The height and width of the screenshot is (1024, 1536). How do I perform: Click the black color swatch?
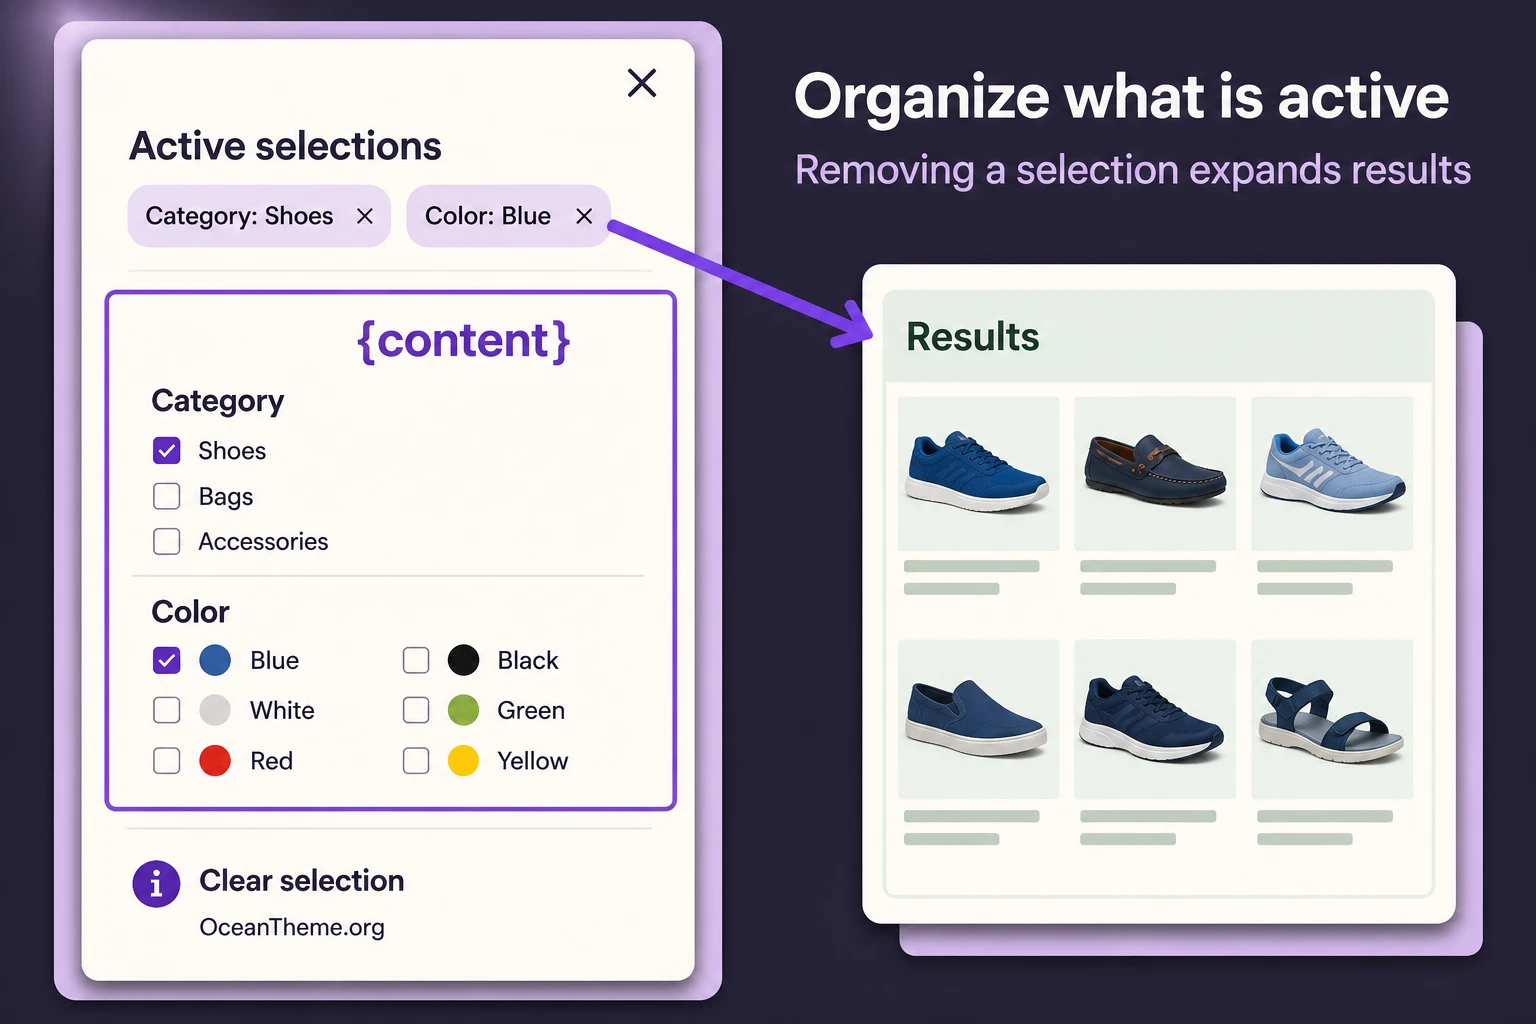463,660
